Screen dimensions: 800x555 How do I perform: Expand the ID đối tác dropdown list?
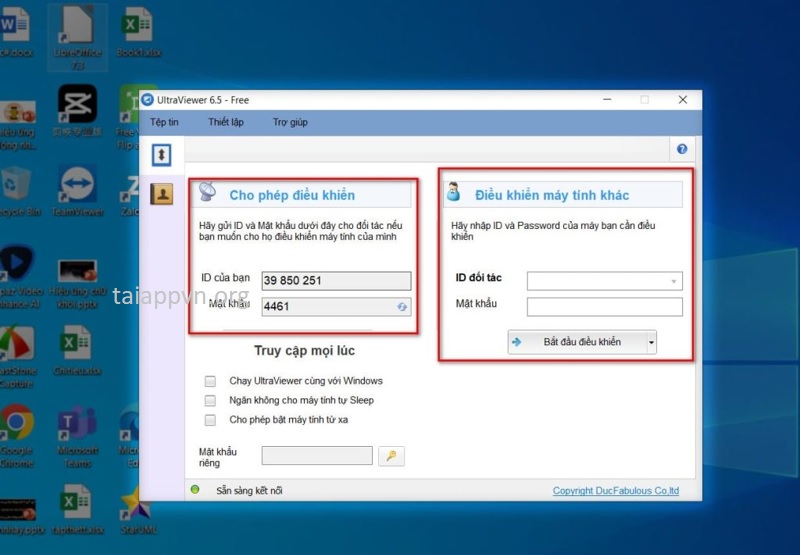click(x=674, y=282)
